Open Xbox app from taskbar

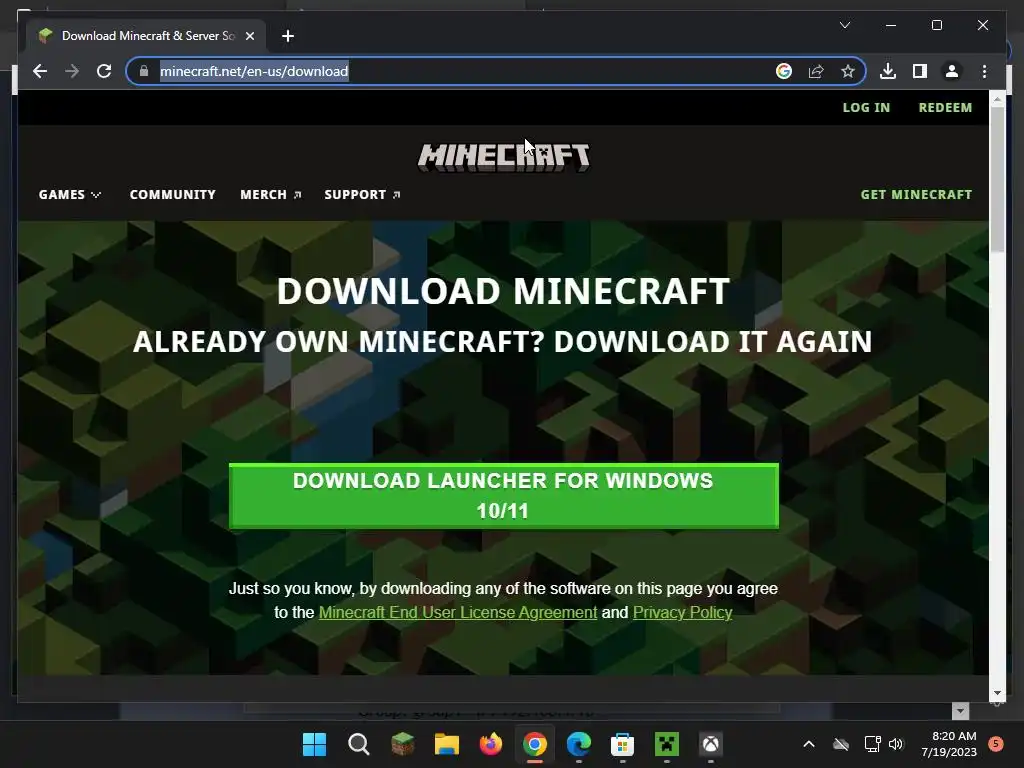pyautogui.click(x=711, y=744)
